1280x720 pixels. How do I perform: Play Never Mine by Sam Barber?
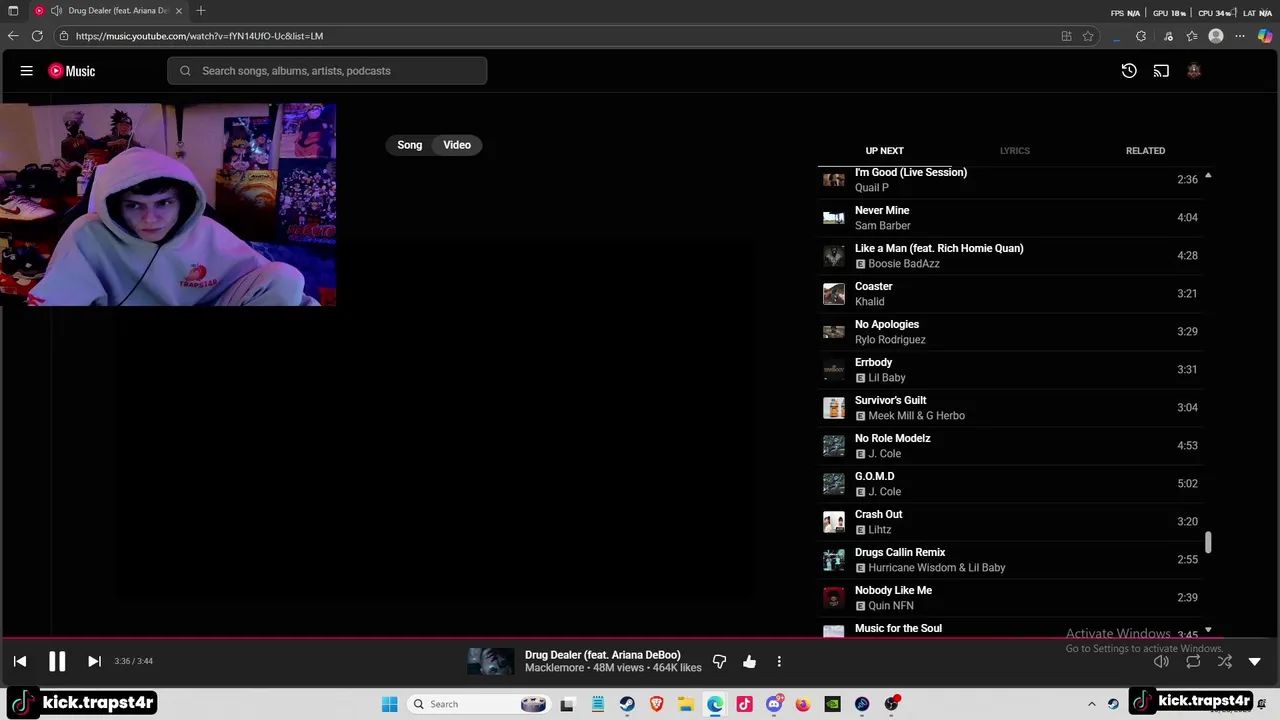point(1012,218)
